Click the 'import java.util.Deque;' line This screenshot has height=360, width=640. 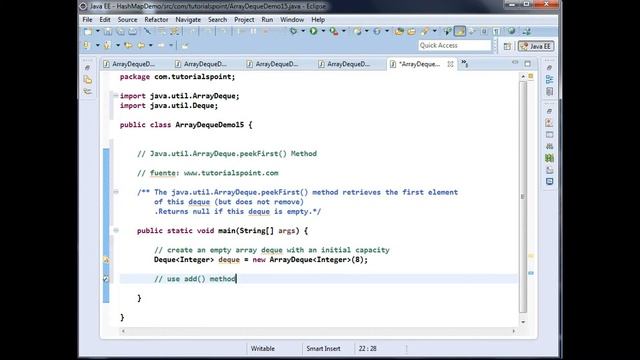click(169, 106)
